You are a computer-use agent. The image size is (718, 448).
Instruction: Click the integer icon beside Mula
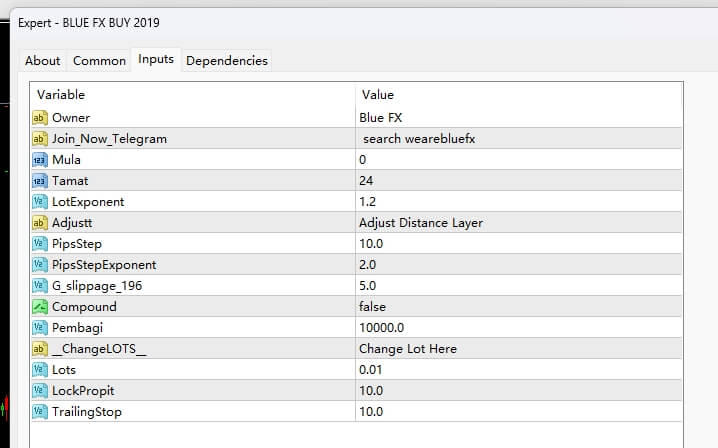click(x=40, y=160)
